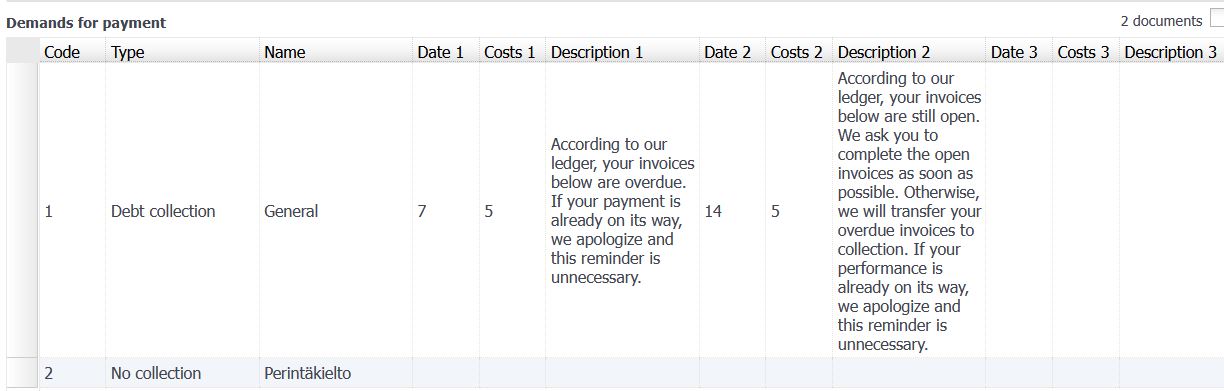Click the Description 2 column header

pyautogui.click(x=908, y=52)
